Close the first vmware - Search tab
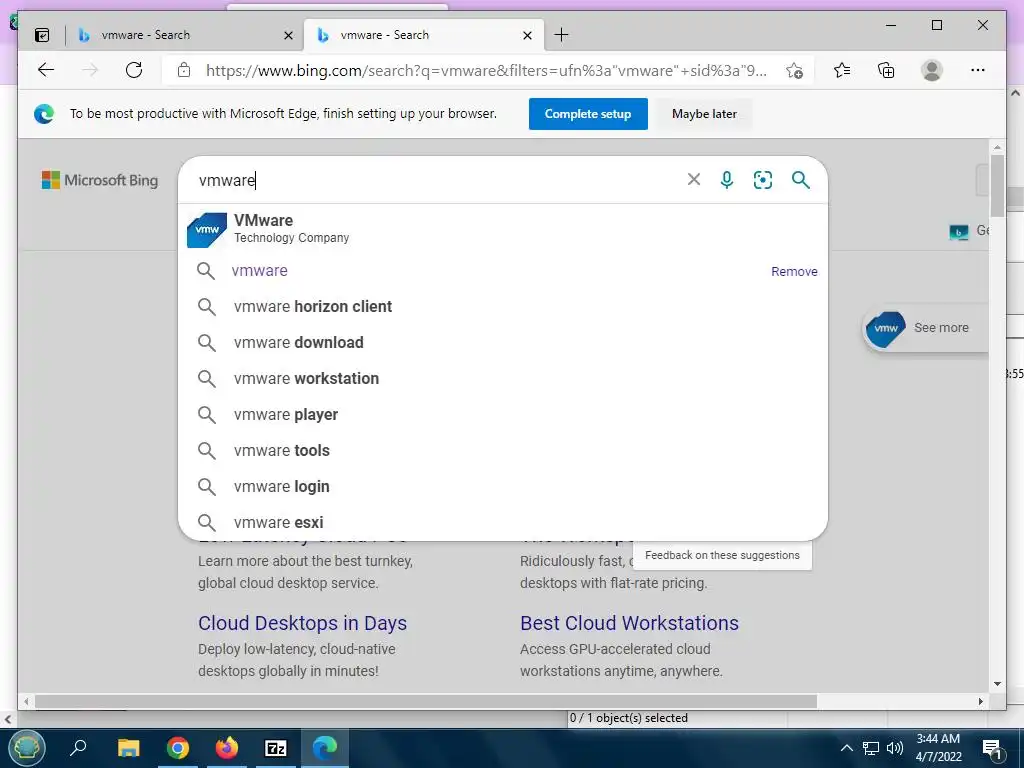Screen dimensions: 1024x768 (288, 36)
